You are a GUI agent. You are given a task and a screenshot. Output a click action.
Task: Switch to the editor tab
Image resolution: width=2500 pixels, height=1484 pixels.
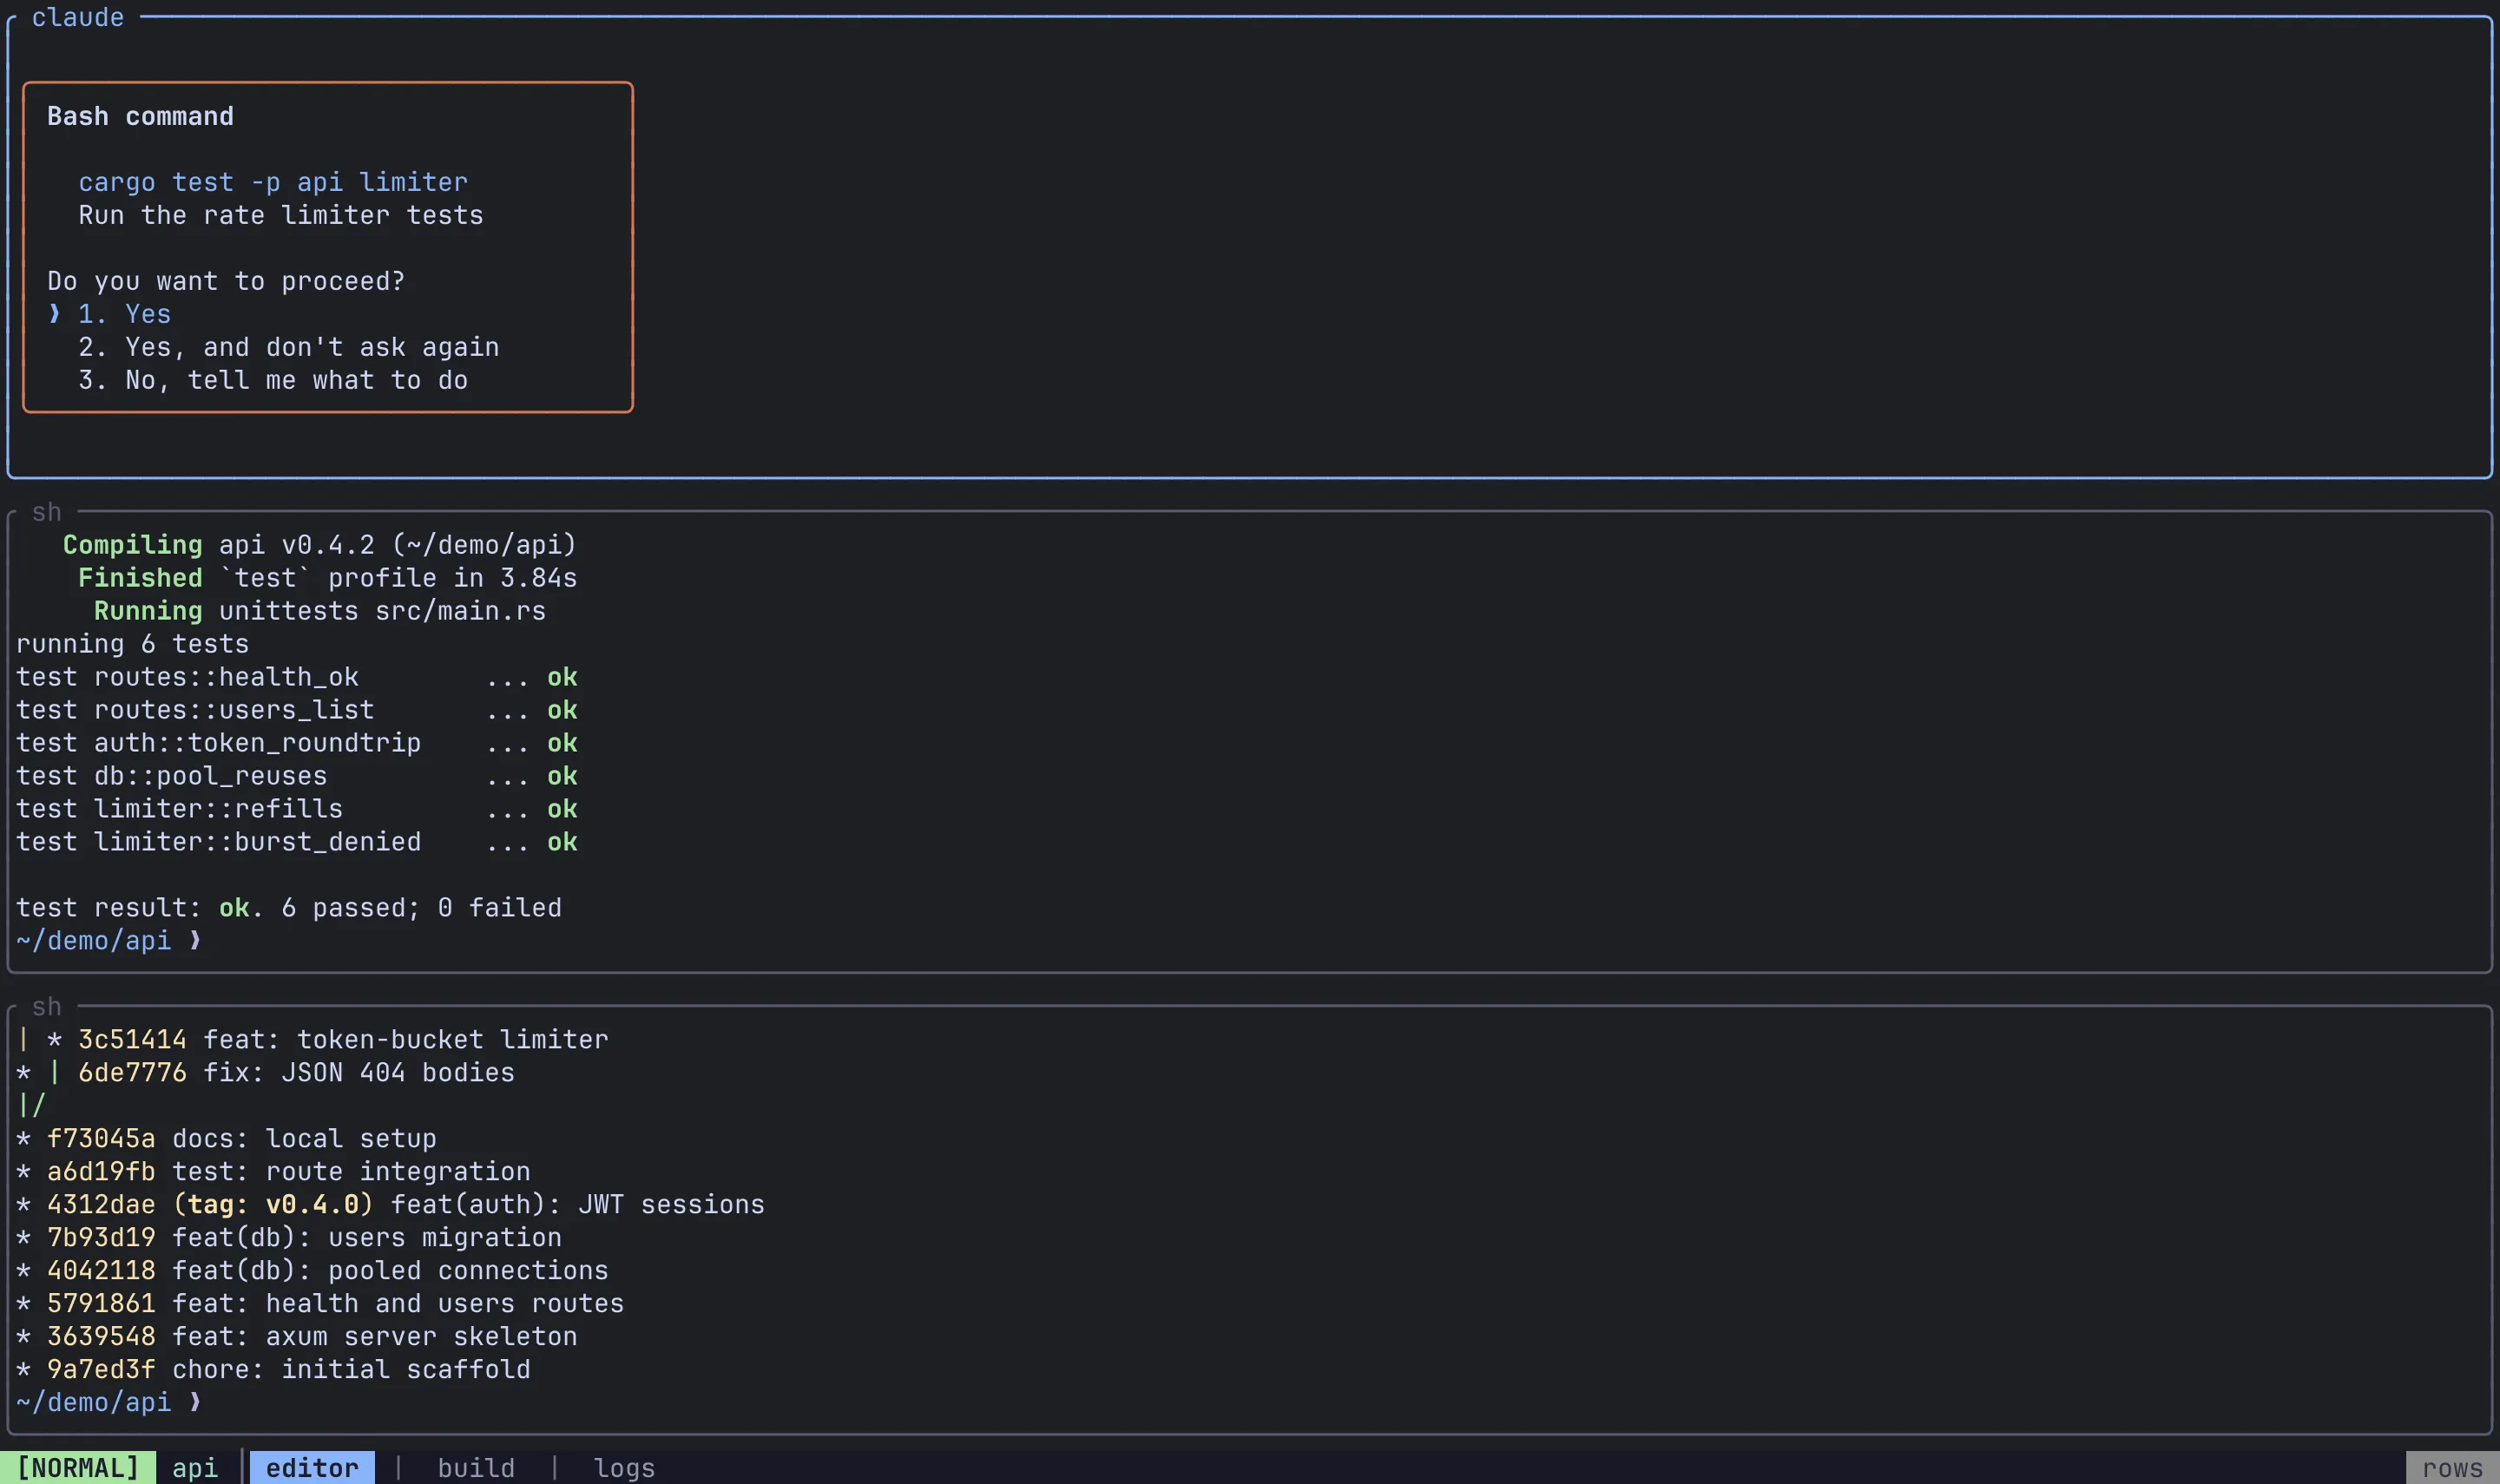pos(312,1467)
